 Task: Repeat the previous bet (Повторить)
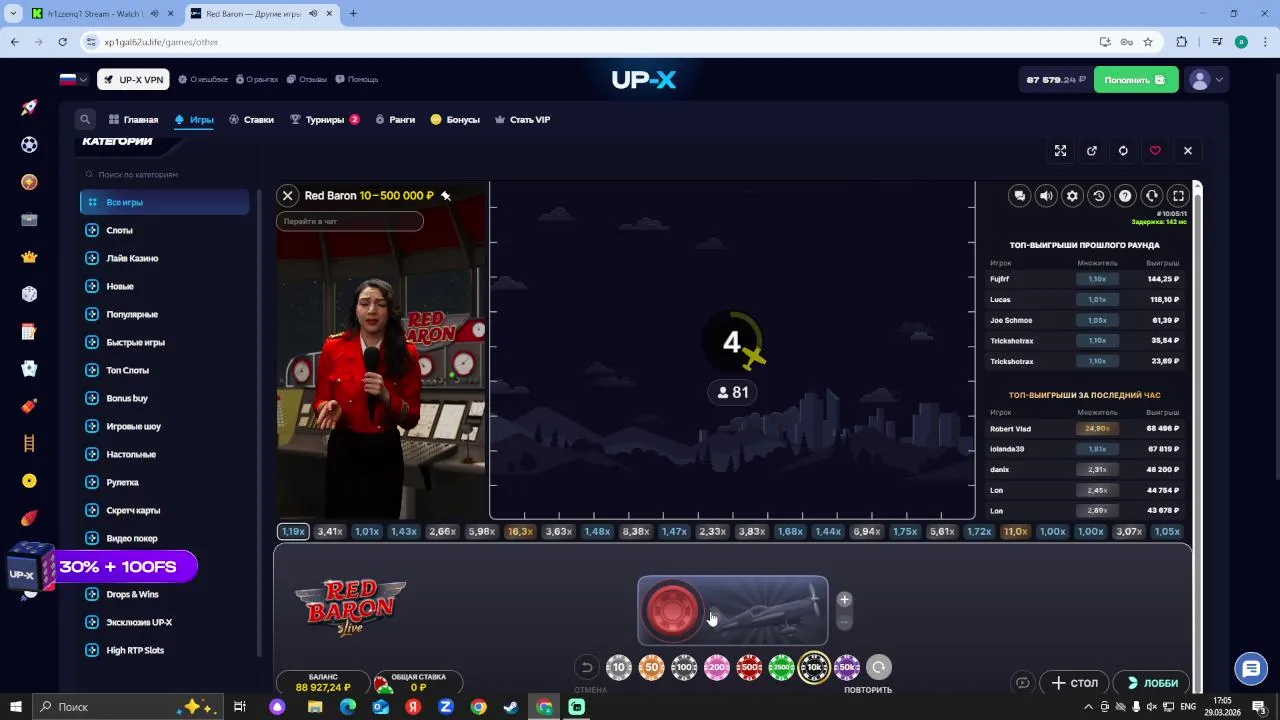coord(878,668)
